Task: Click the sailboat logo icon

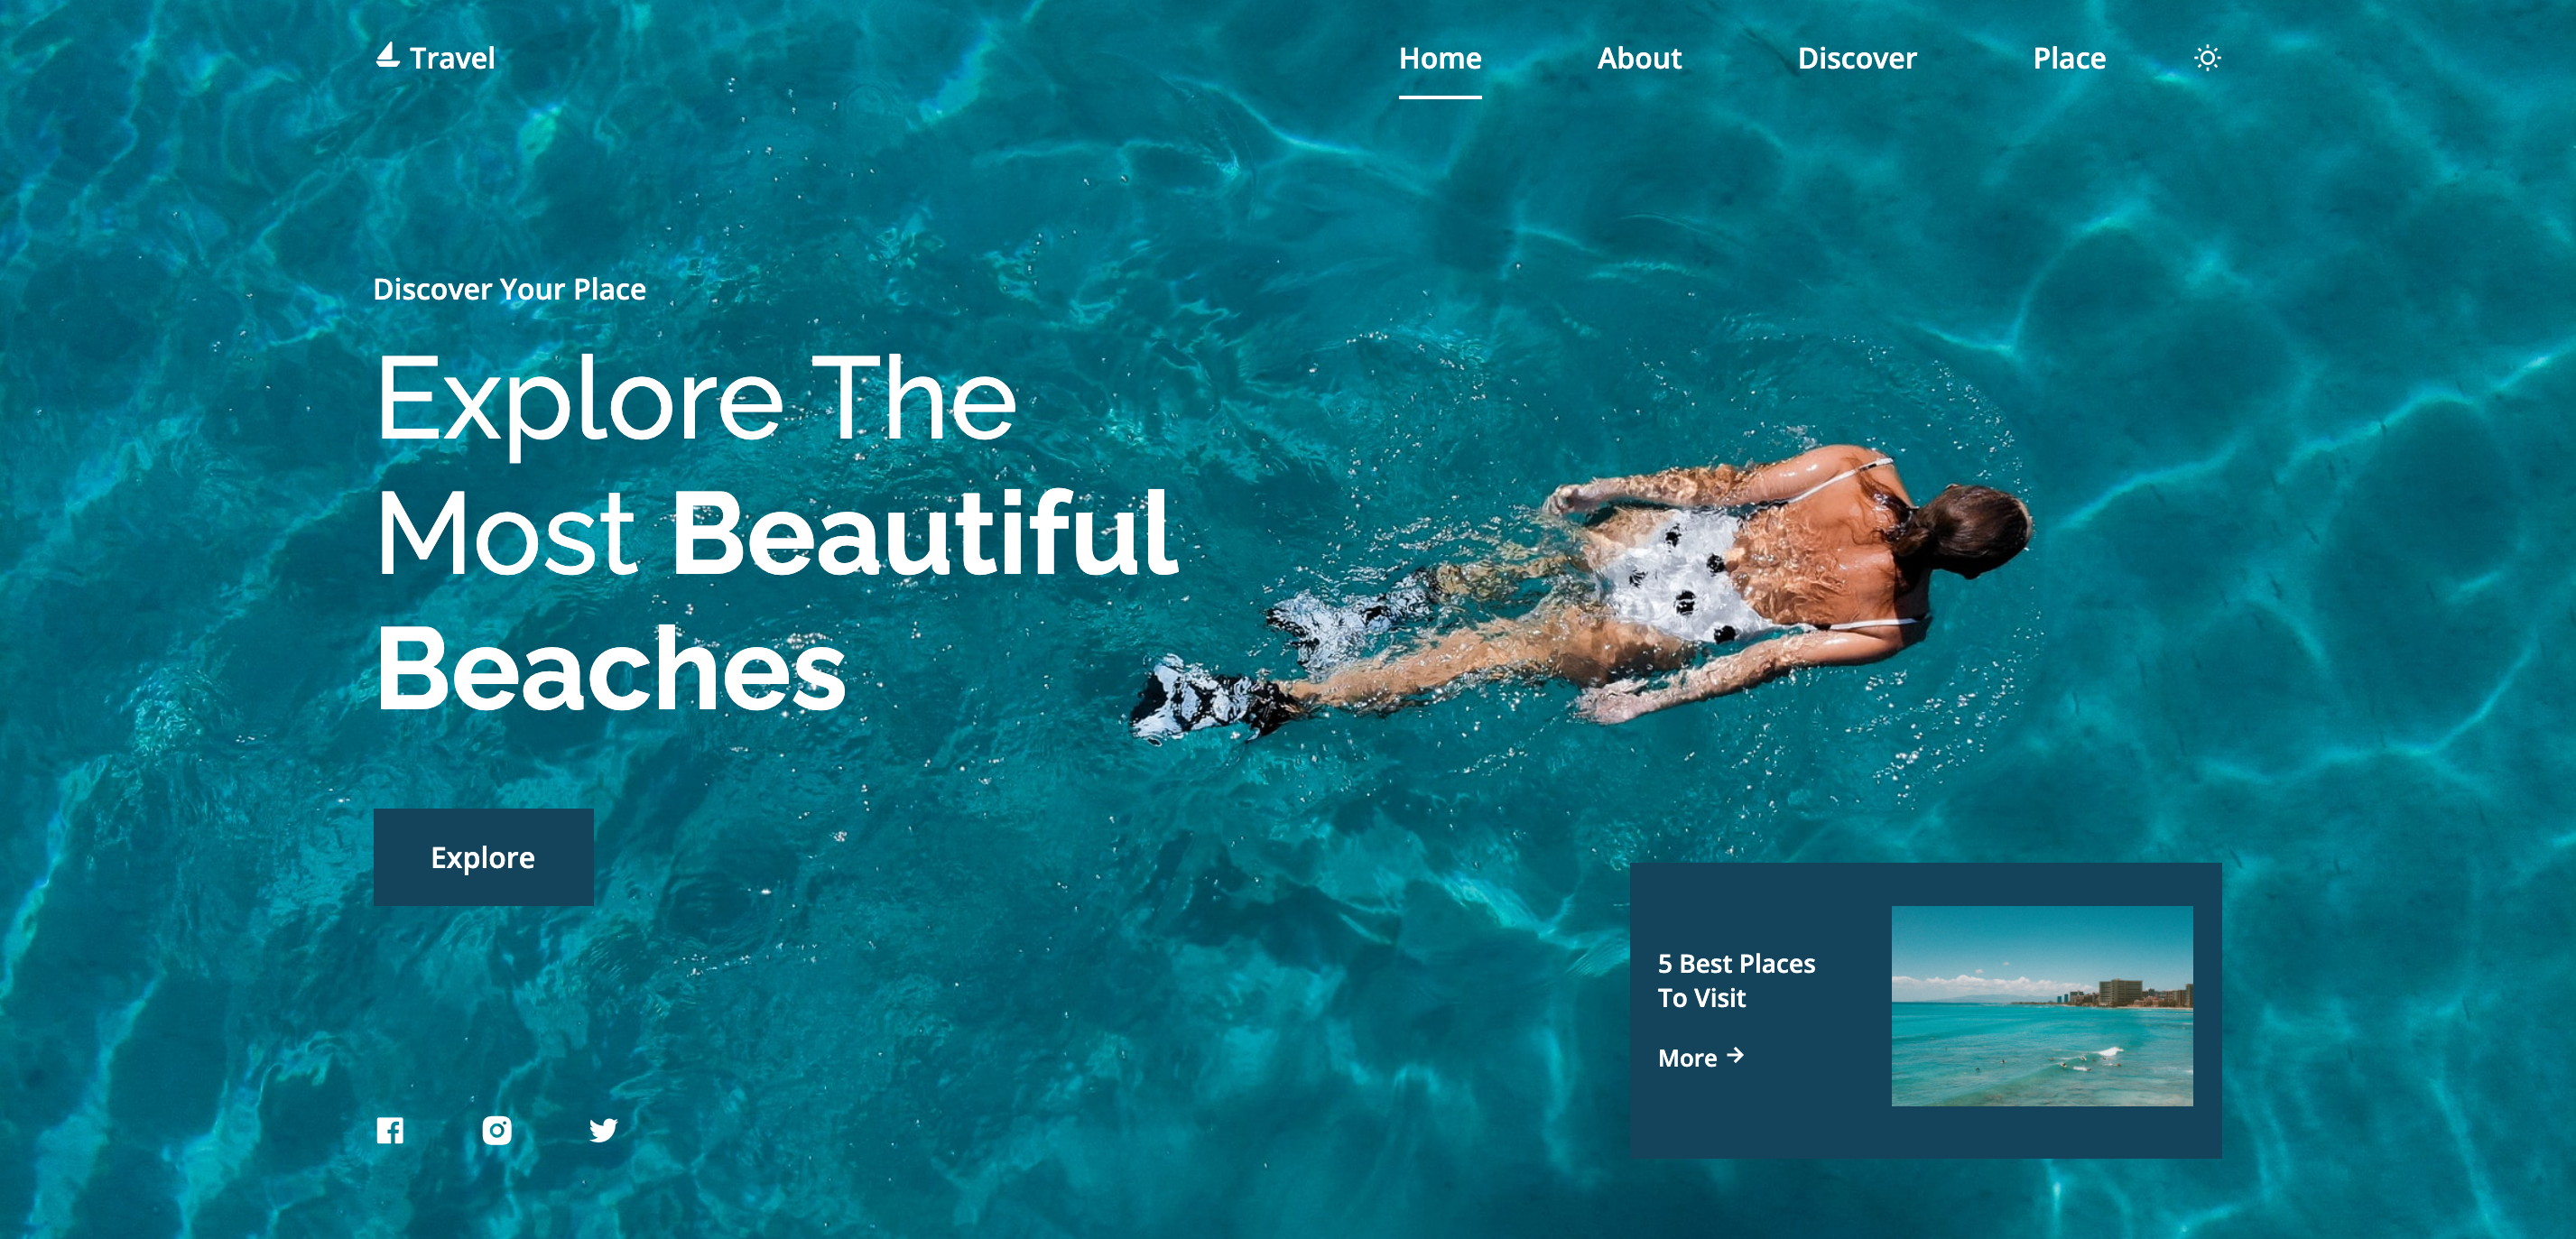Action: pos(387,55)
